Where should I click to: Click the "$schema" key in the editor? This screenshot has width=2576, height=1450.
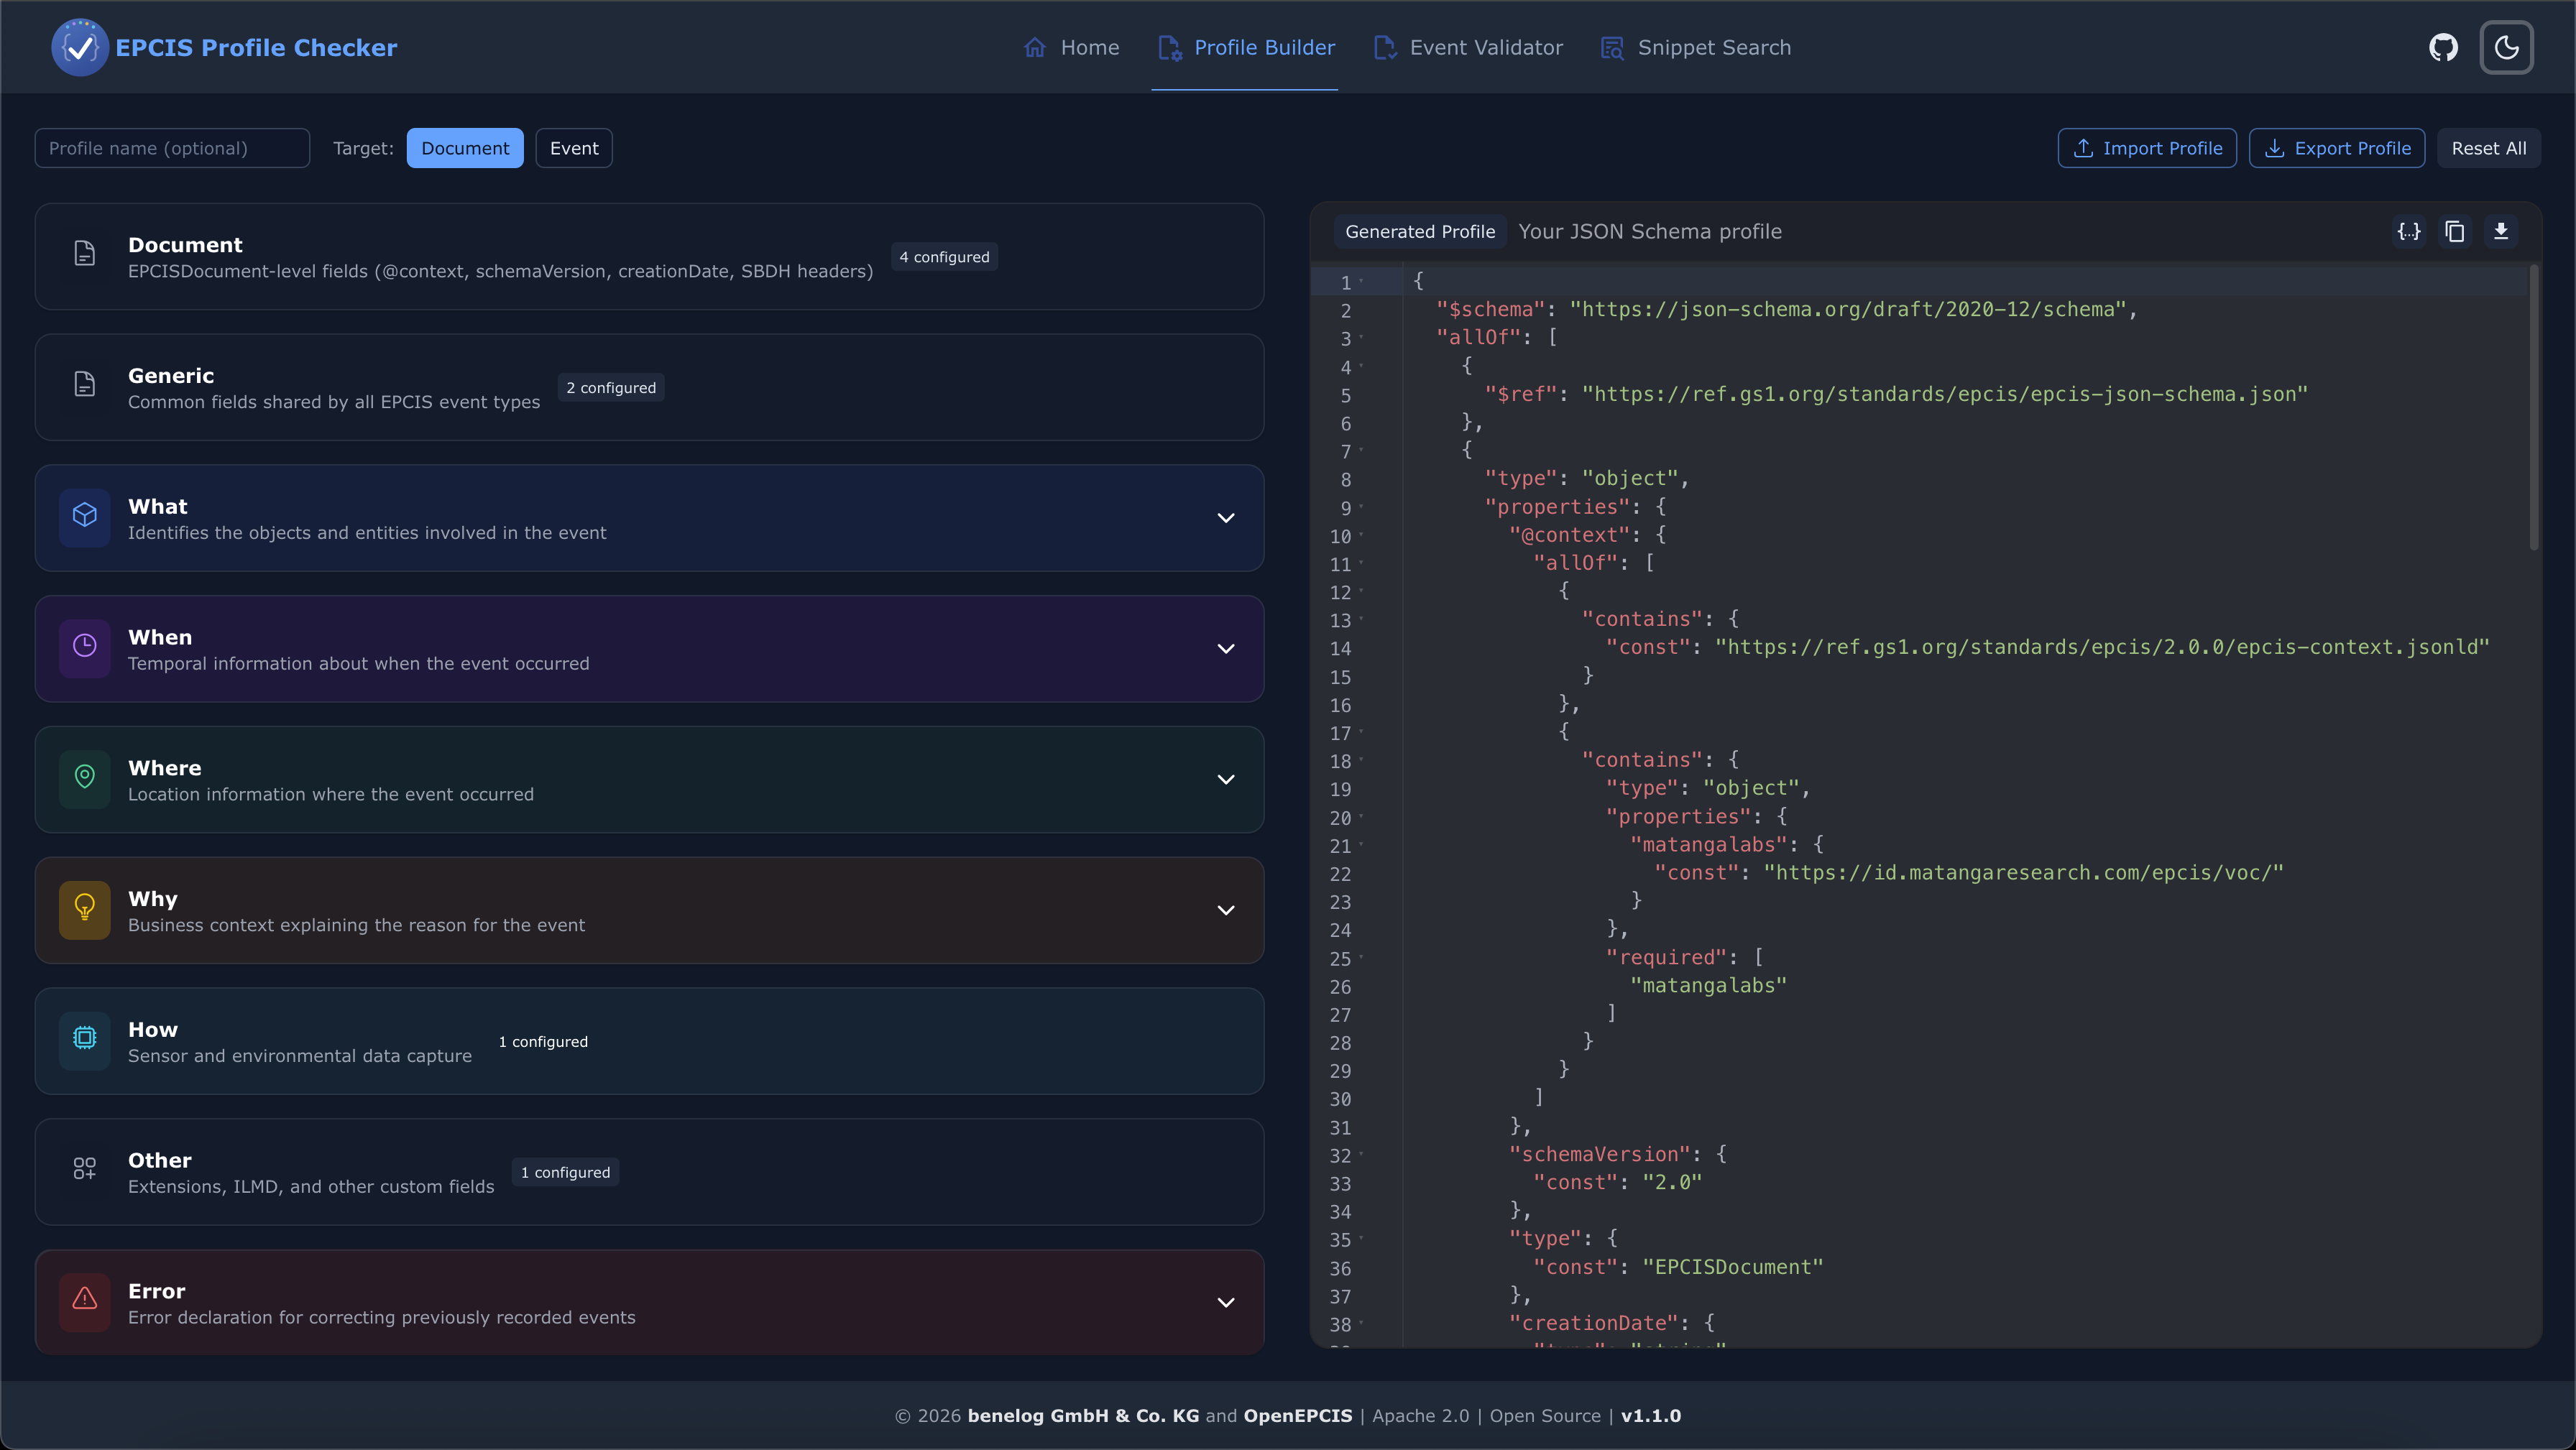coord(1491,310)
